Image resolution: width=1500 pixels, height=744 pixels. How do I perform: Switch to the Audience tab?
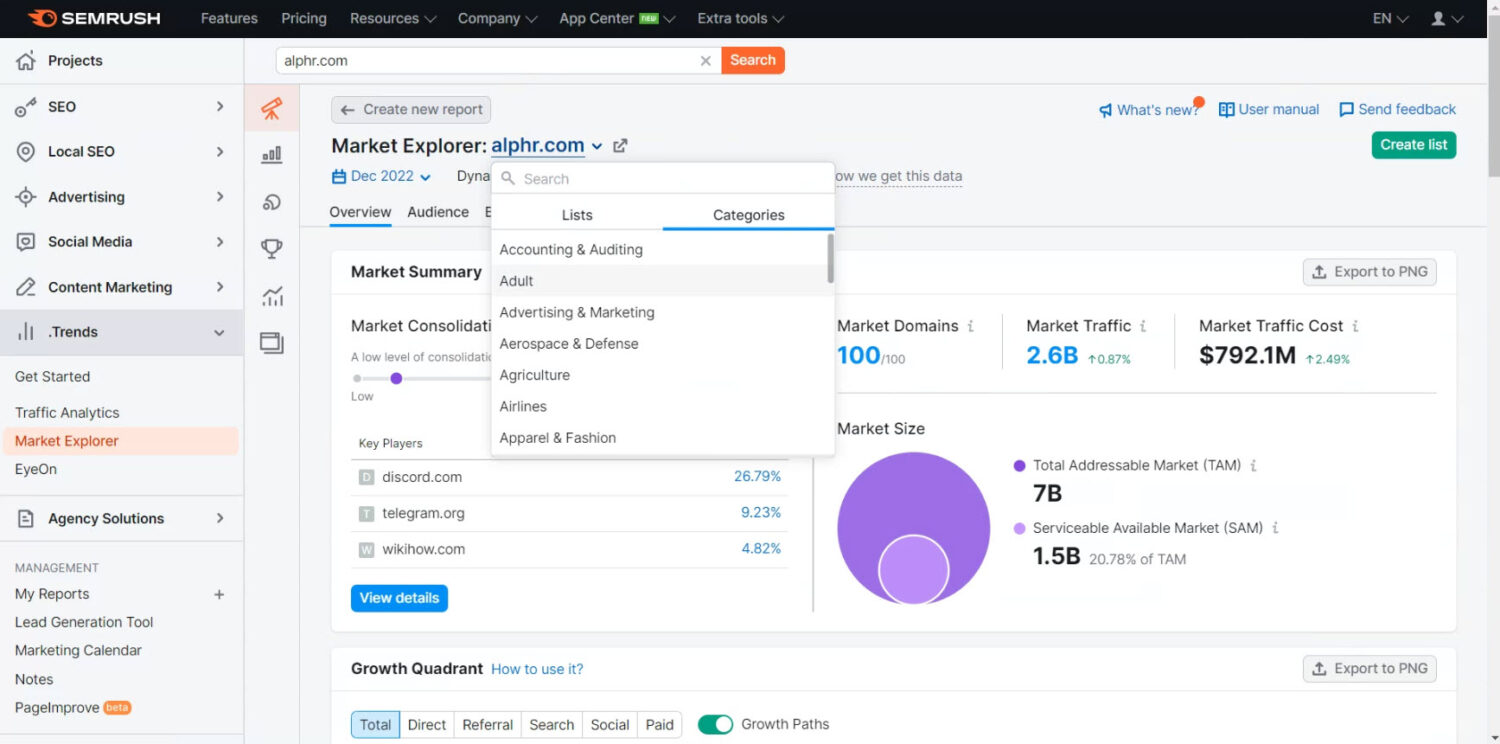[438, 212]
